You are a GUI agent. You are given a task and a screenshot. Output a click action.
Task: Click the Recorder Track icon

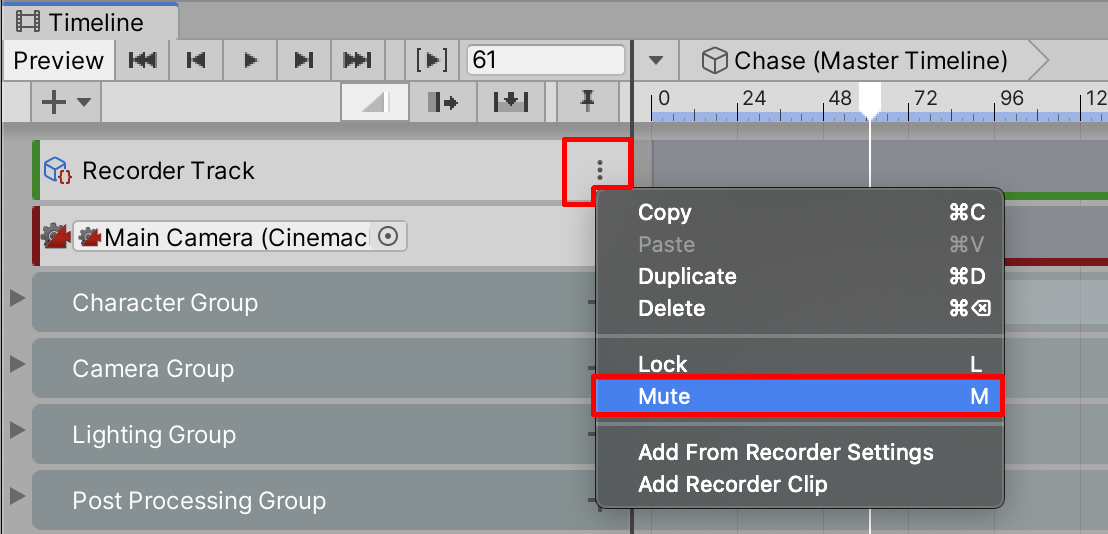pos(57,170)
